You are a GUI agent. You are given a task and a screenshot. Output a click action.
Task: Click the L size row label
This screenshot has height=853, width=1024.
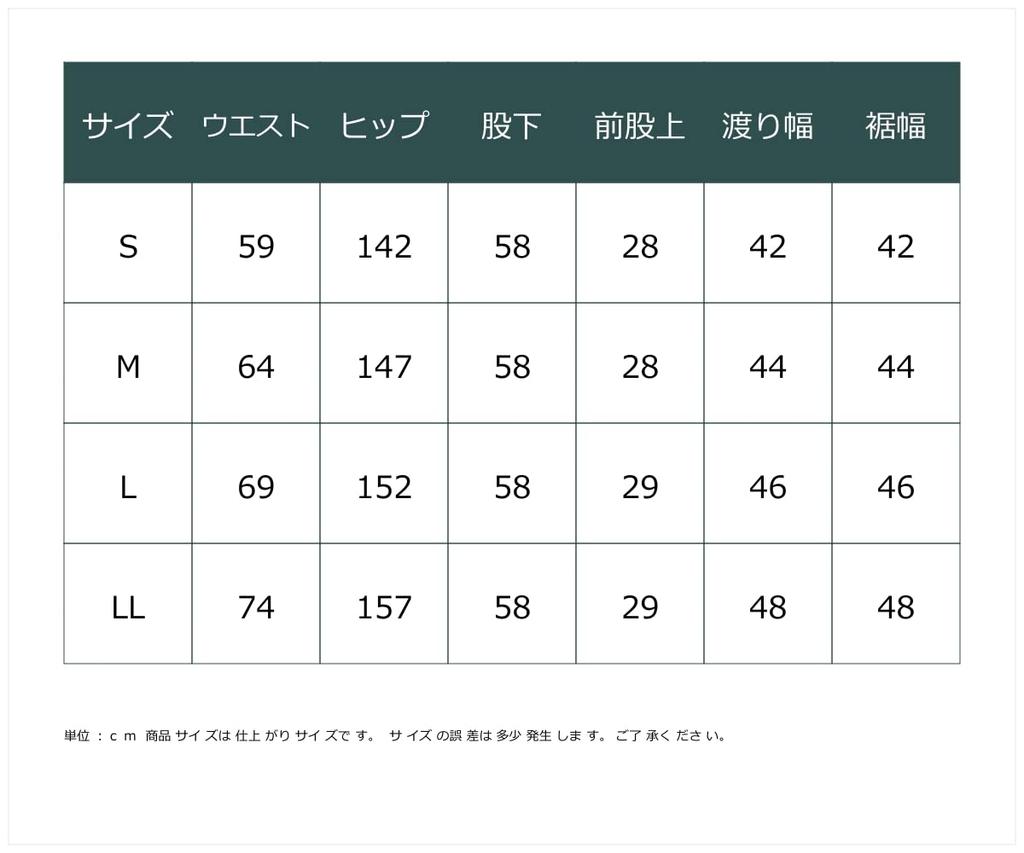pos(128,487)
